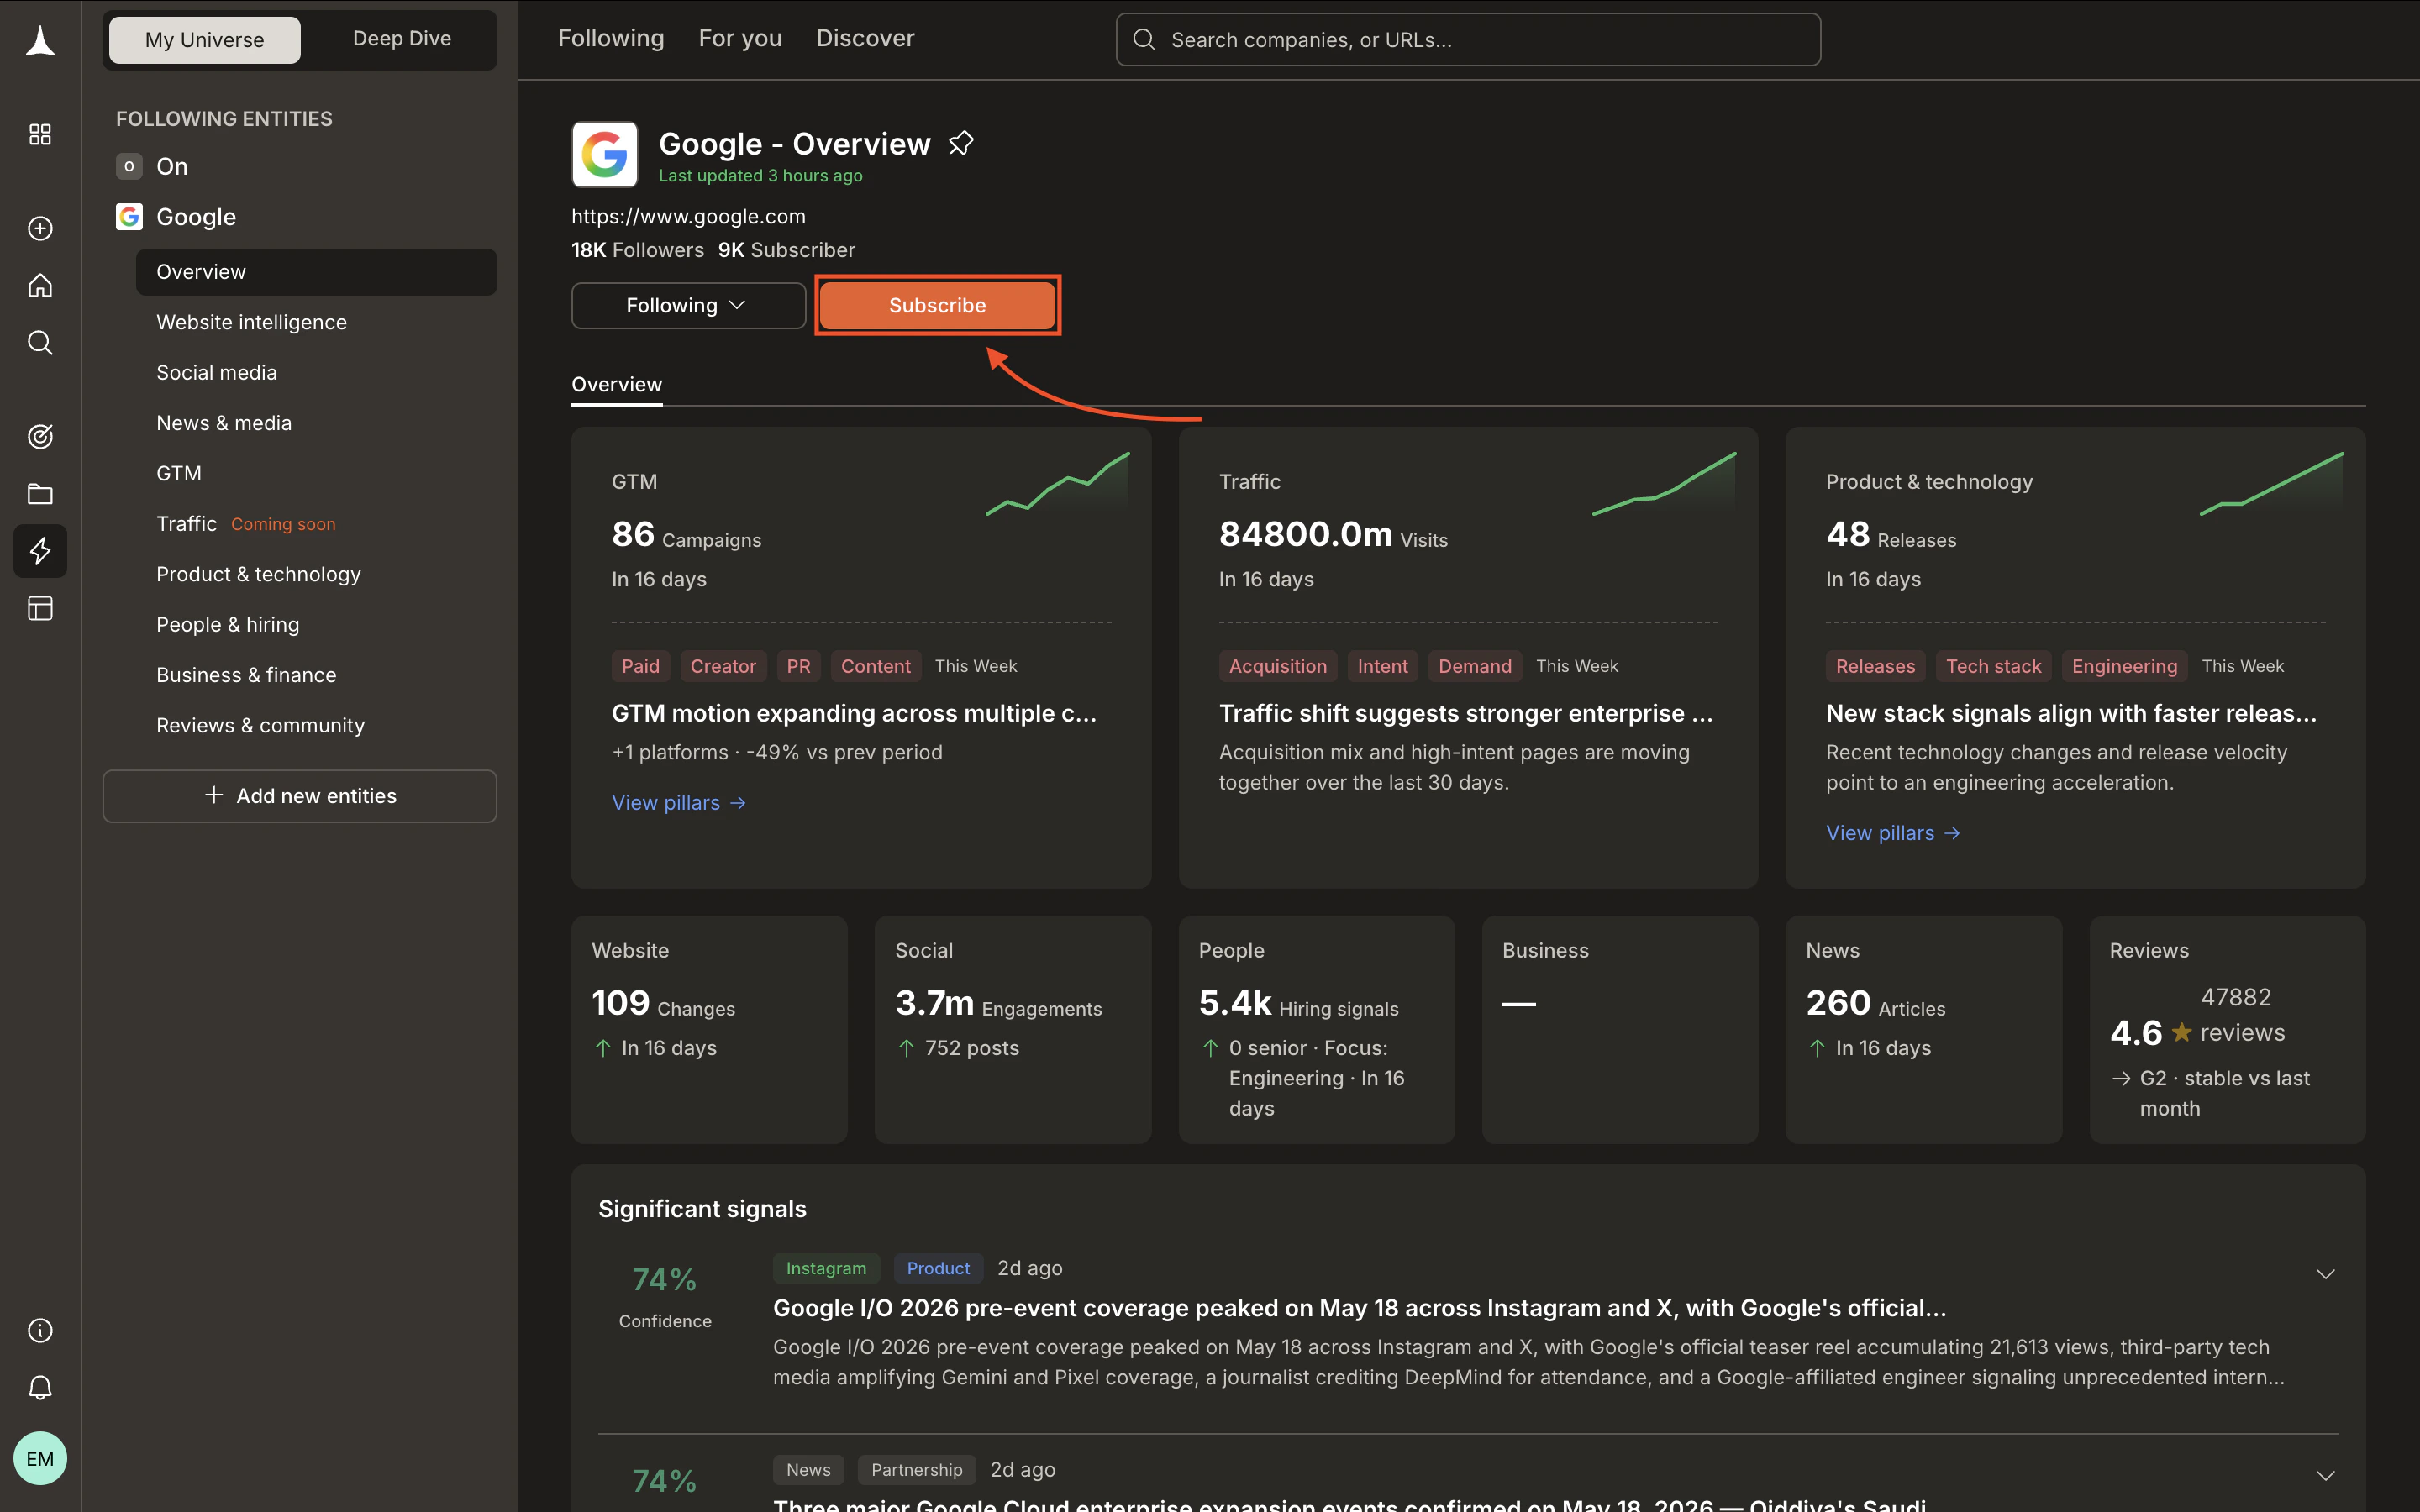Open the EM user avatar

[x=40, y=1458]
